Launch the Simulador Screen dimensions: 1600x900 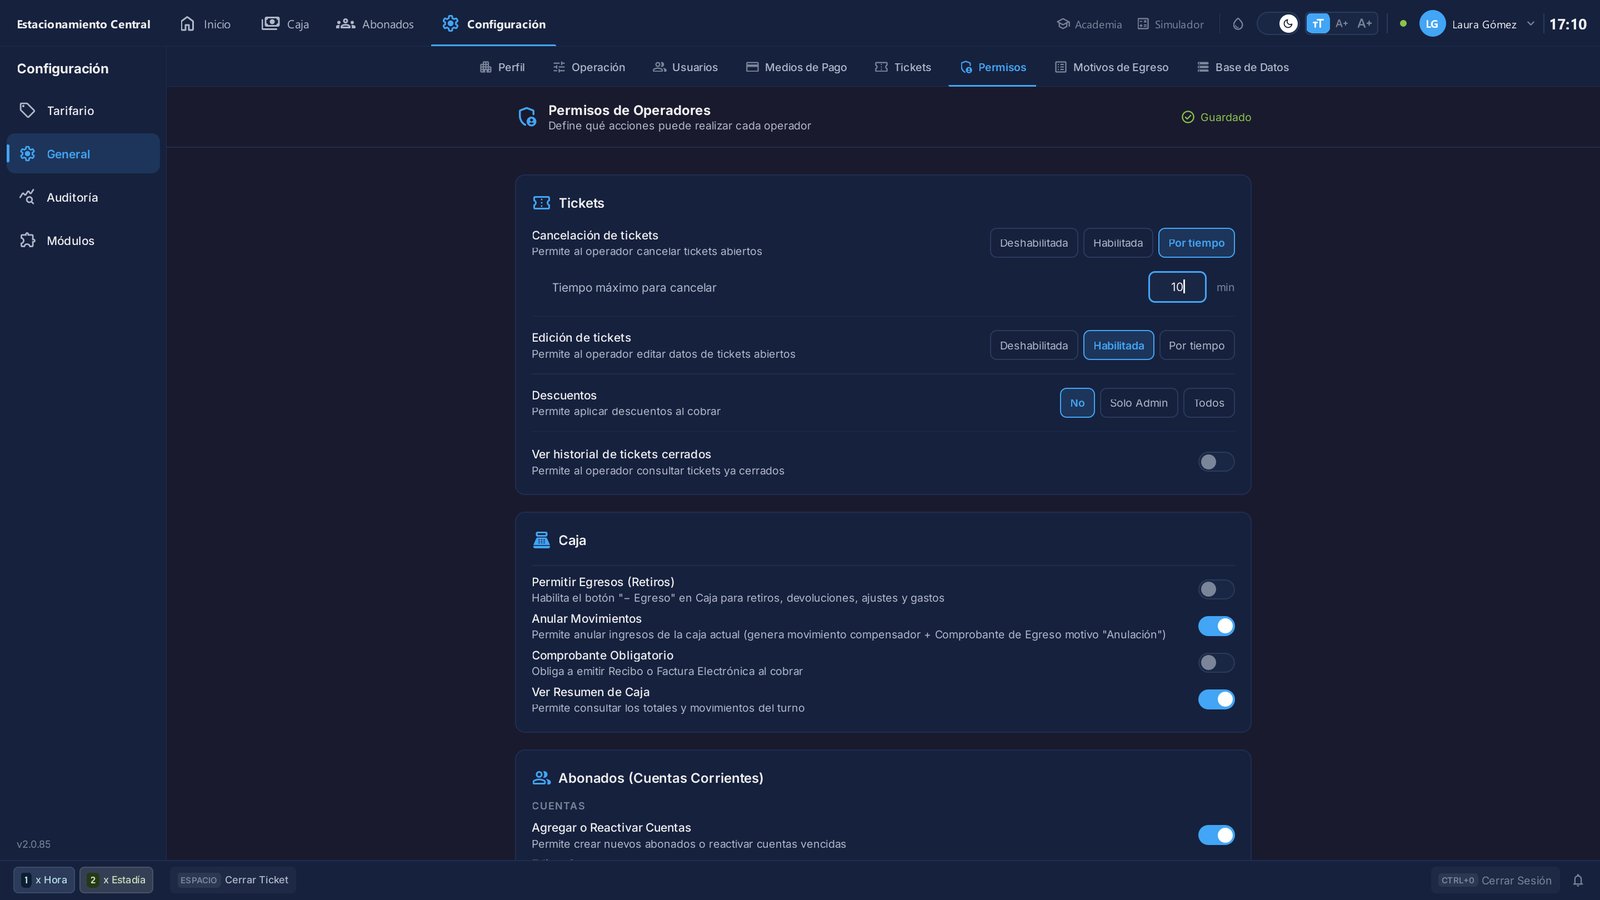[1170, 24]
